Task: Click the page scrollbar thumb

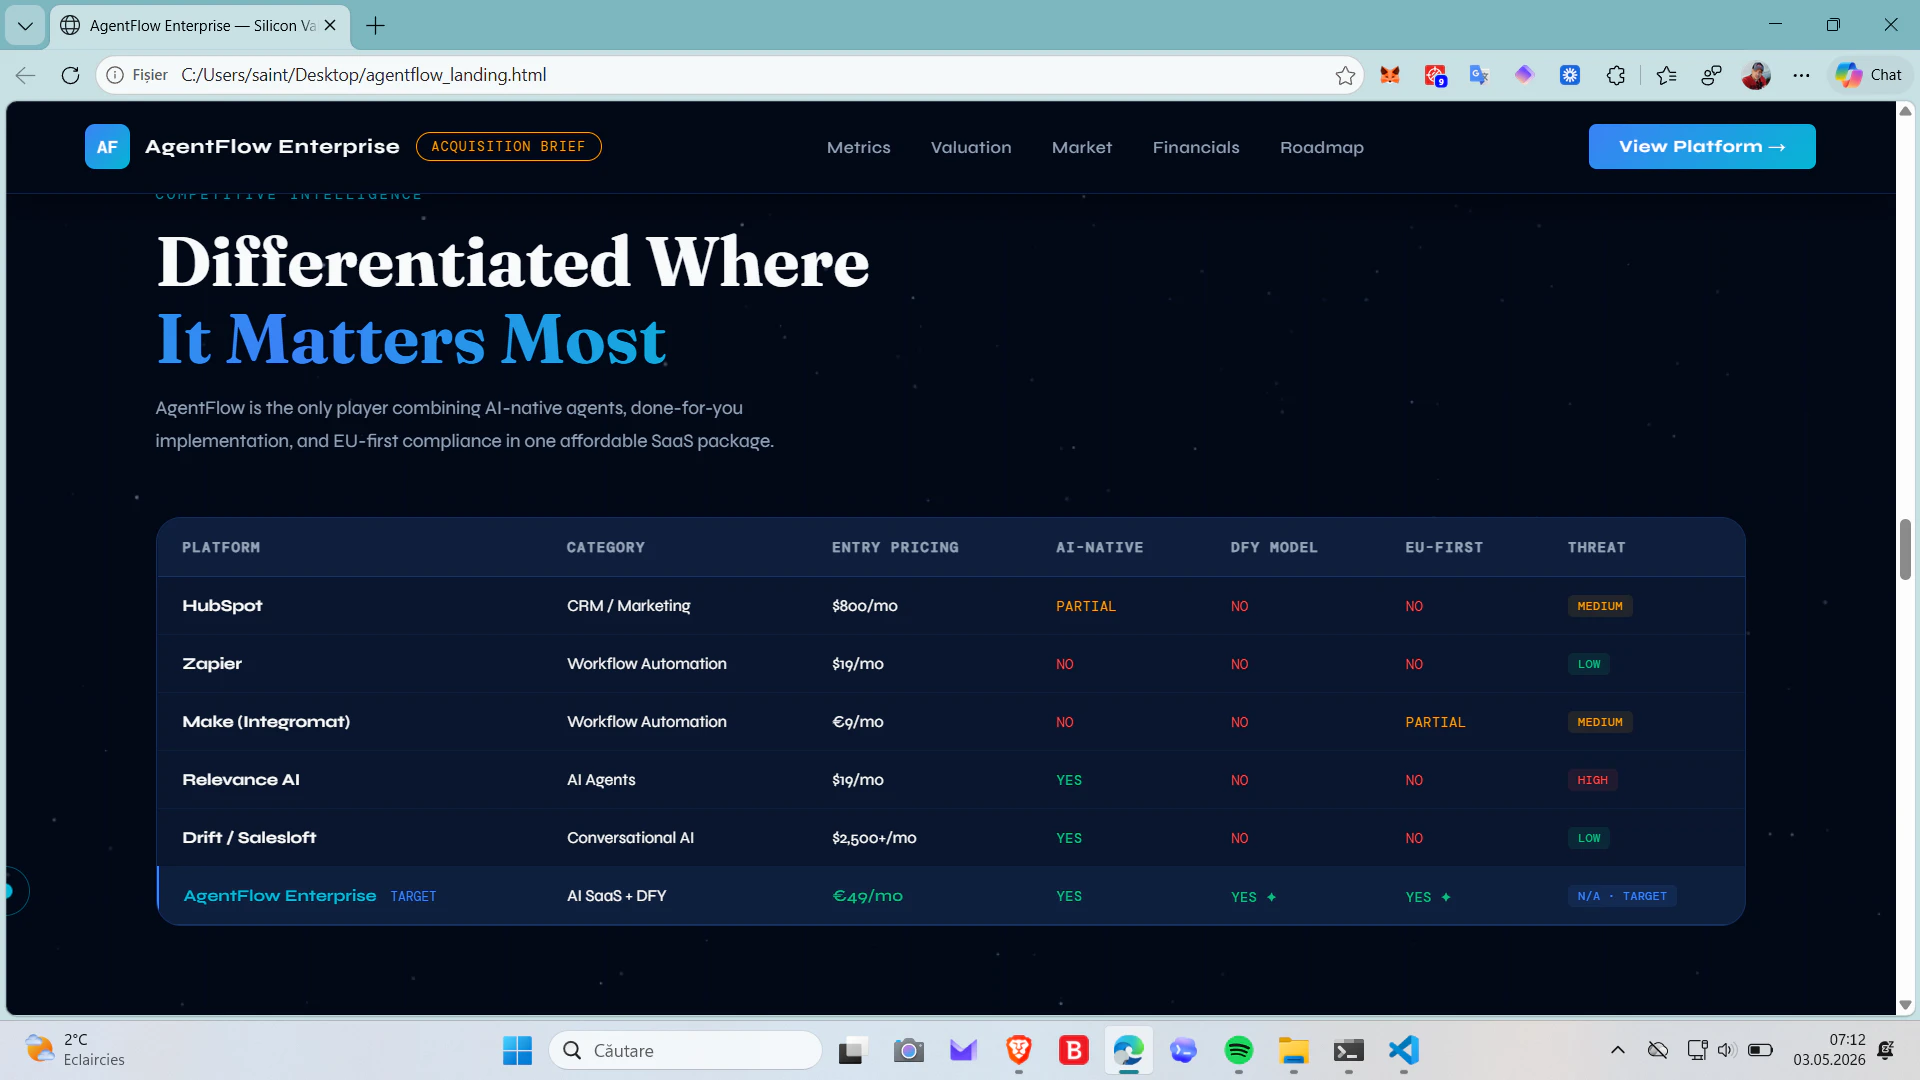Action: (x=1905, y=549)
